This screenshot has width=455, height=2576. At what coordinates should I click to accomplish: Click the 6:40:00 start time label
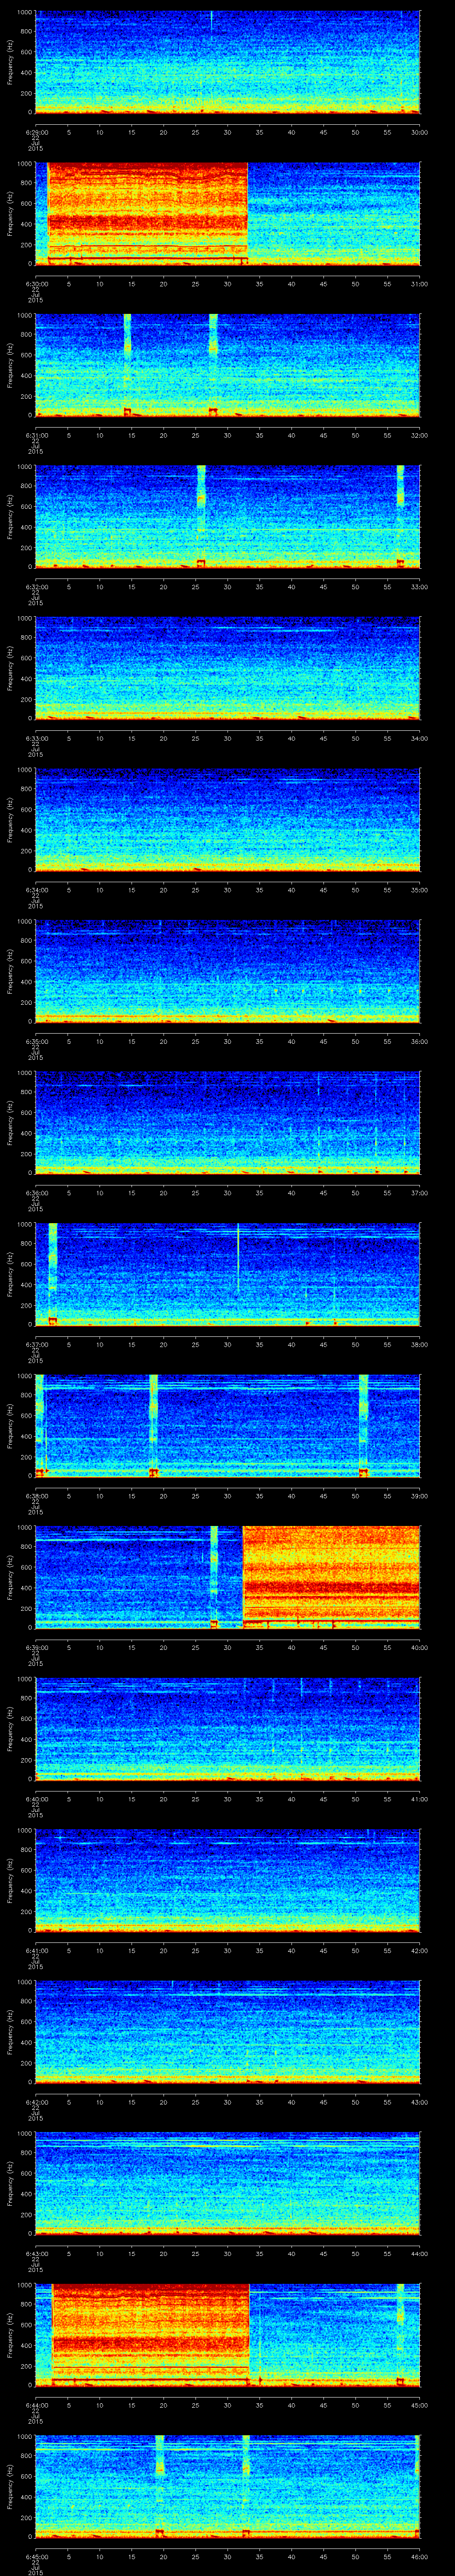[x=35, y=1799]
